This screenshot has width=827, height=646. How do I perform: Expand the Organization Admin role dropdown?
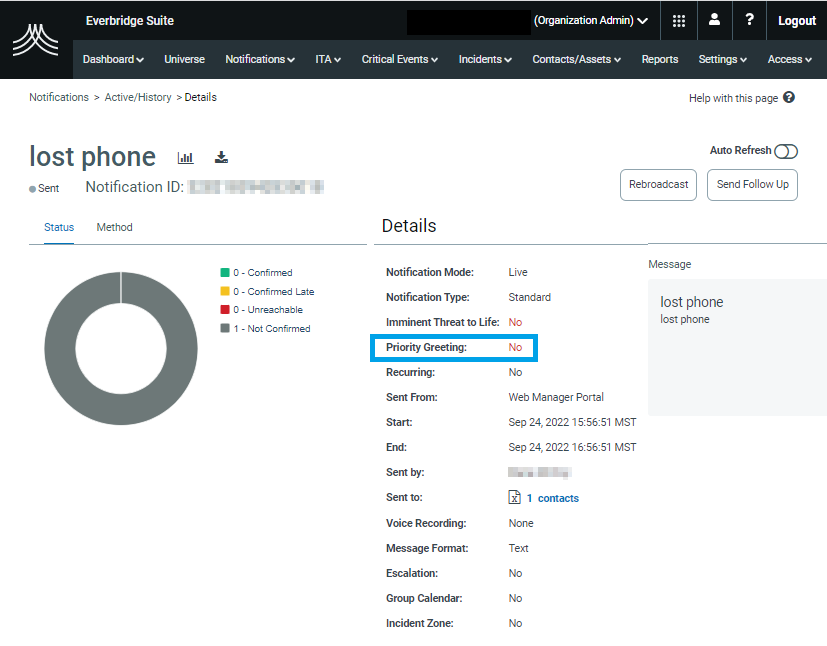(591, 21)
